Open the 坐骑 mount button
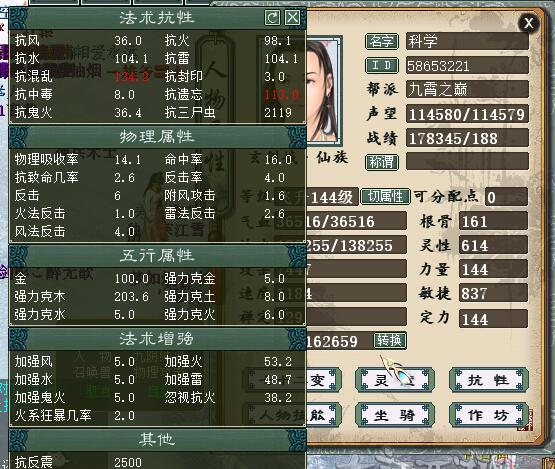The height and width of the screenshot is (469, 555). [395, 415]
